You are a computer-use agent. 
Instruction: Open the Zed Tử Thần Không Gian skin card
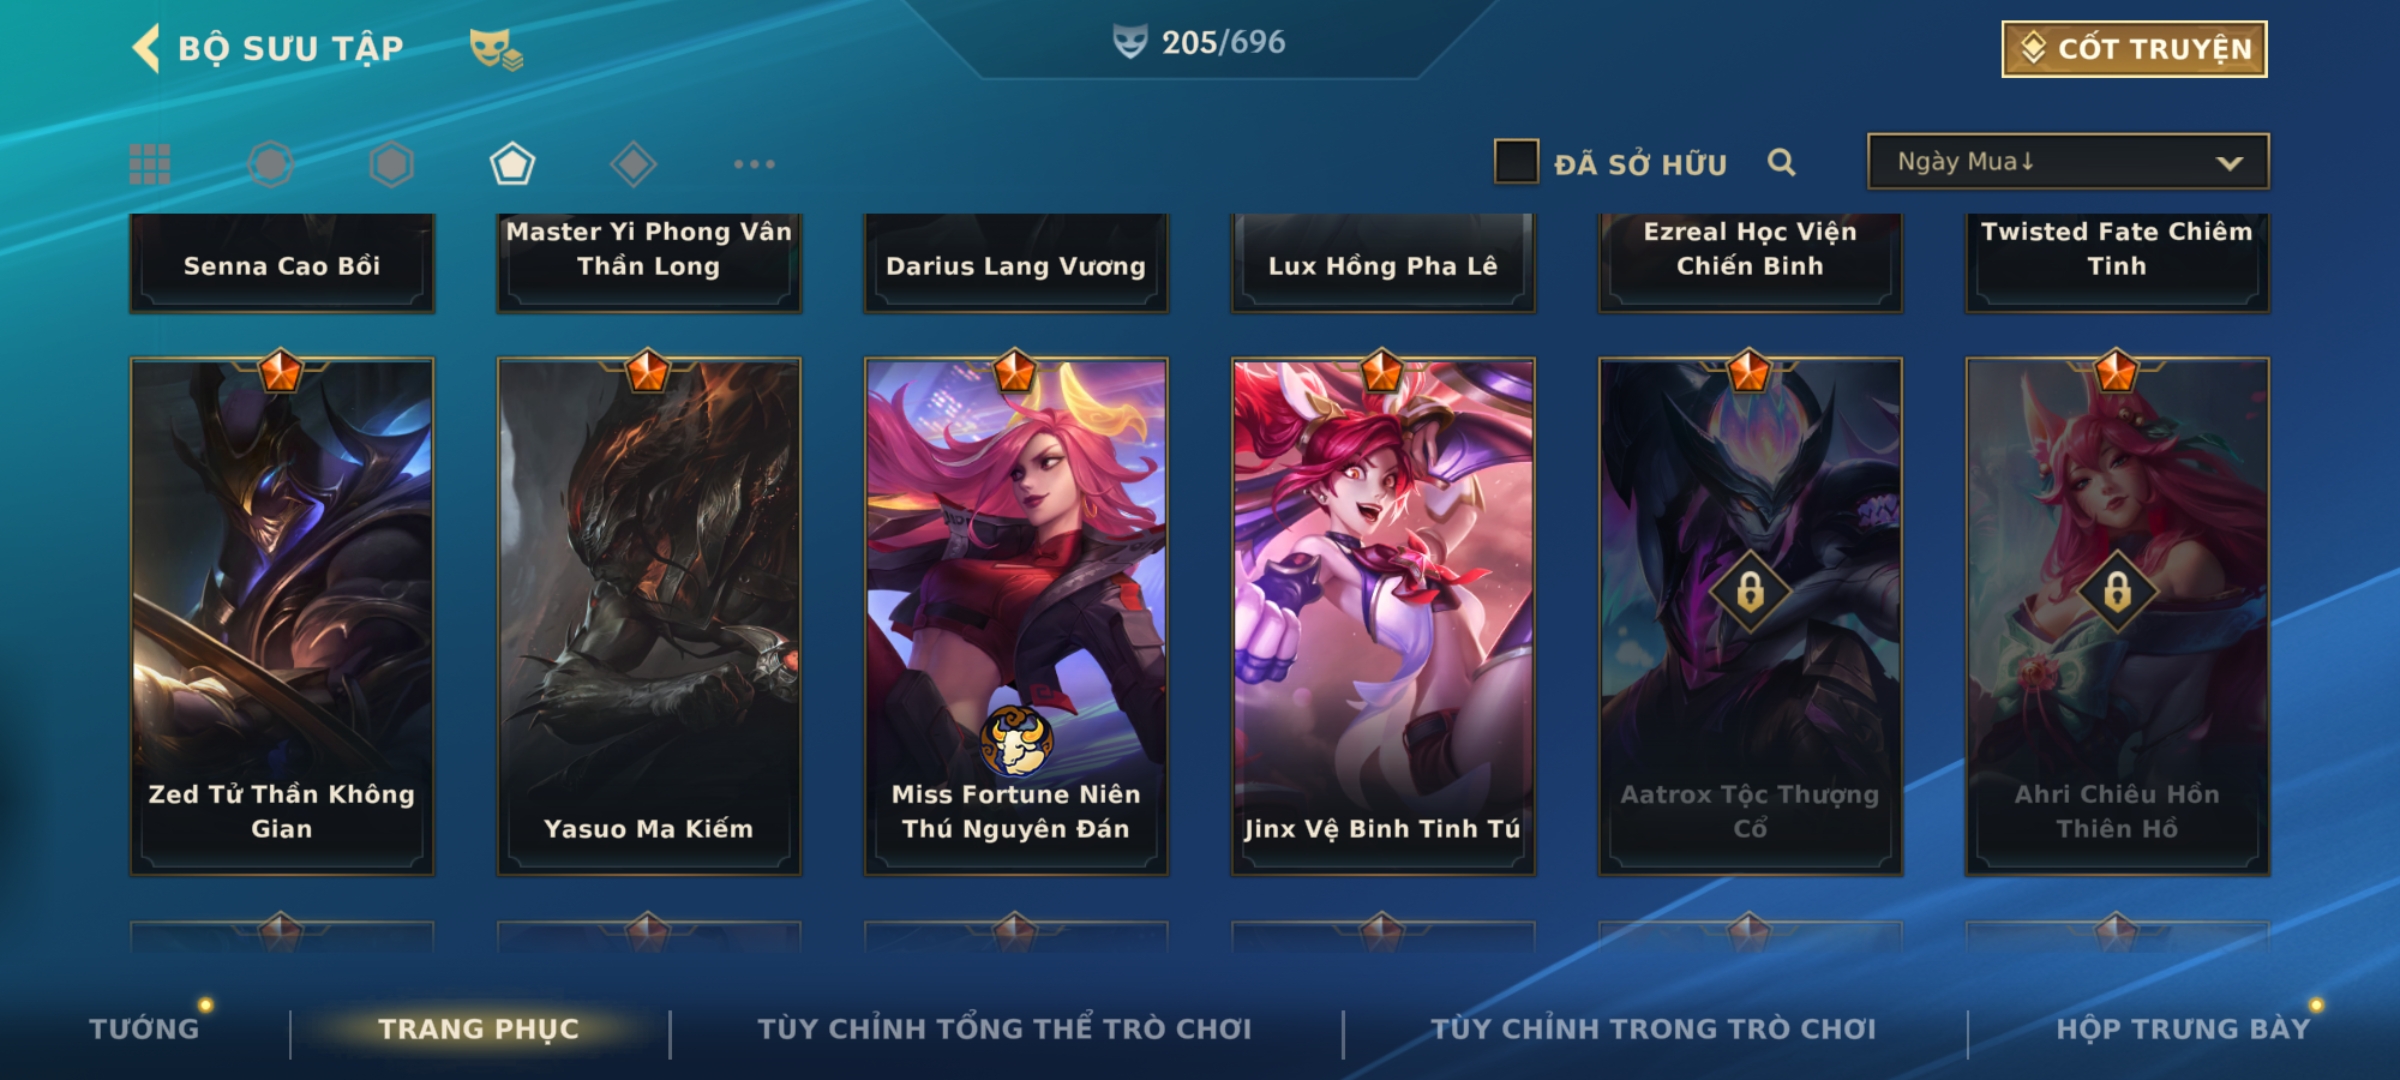(282, 616)
